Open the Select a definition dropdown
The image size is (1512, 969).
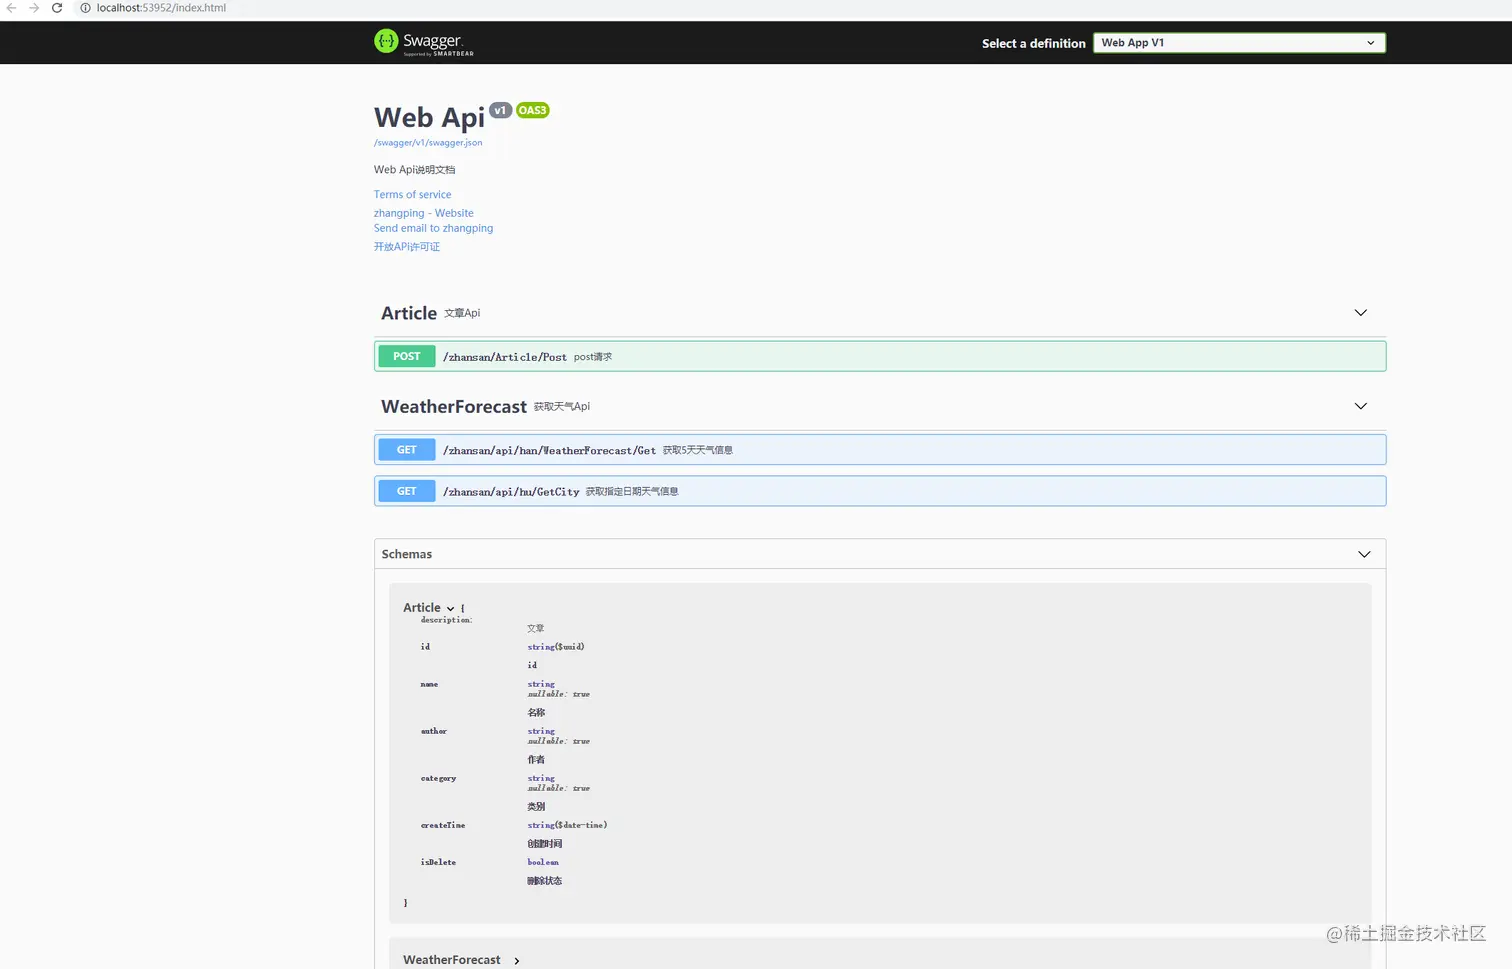pyautogui.click(x=1239, y=43)
